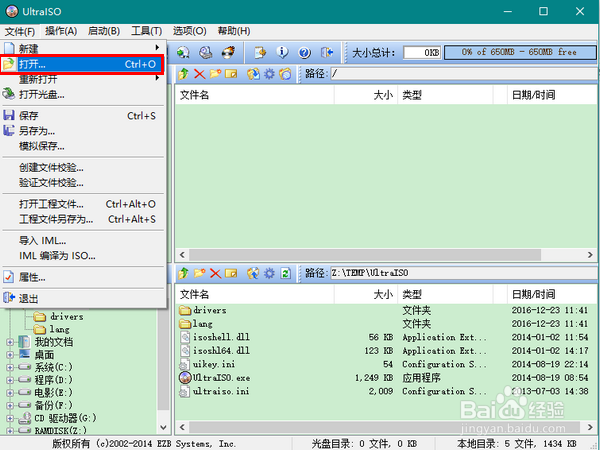Click the rename icon in image toolbar
This screenshot has width=600, height=450.
pos(231,73)
